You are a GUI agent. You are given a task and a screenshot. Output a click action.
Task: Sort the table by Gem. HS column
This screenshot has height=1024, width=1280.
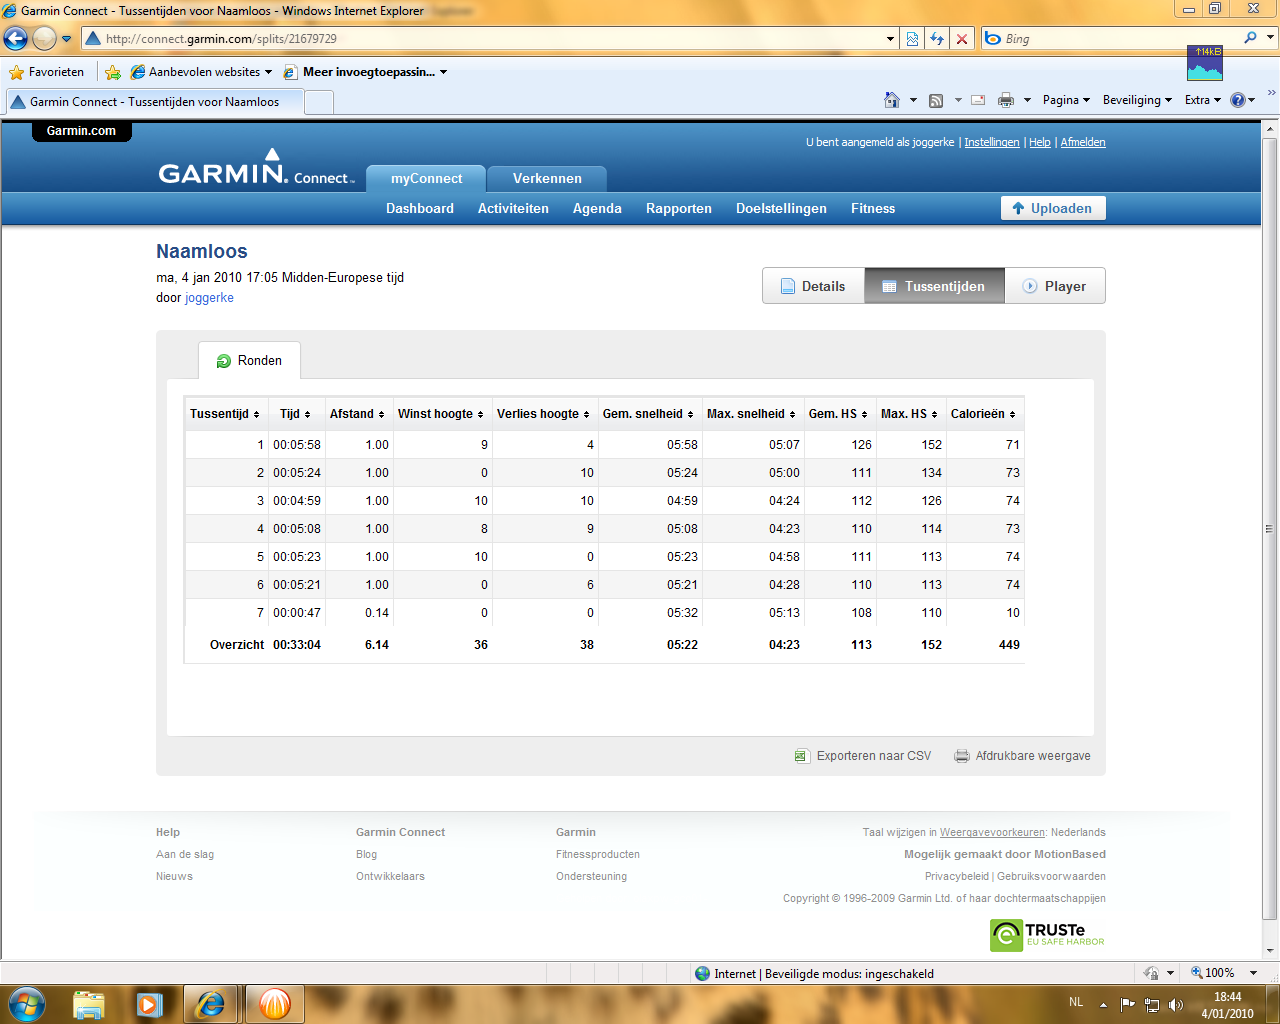[838, 414]
